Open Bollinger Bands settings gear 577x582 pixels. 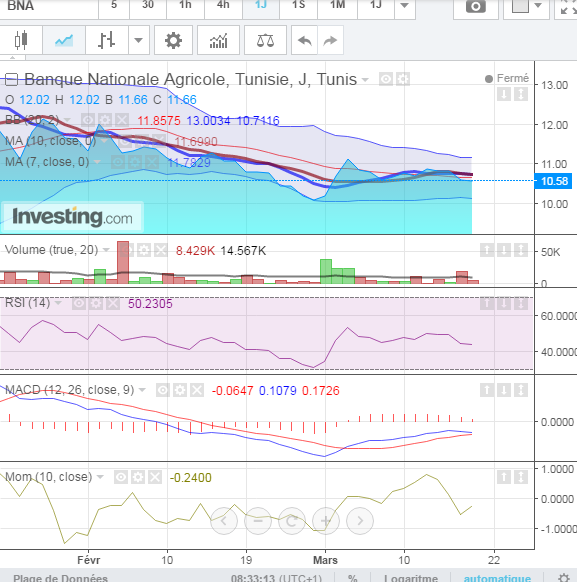pyautogui.click(x=105, y=120)
